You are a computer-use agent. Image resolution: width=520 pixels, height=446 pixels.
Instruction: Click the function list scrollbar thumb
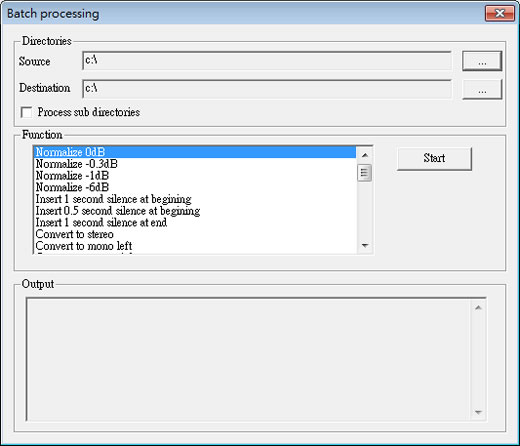tap(365, 173)
